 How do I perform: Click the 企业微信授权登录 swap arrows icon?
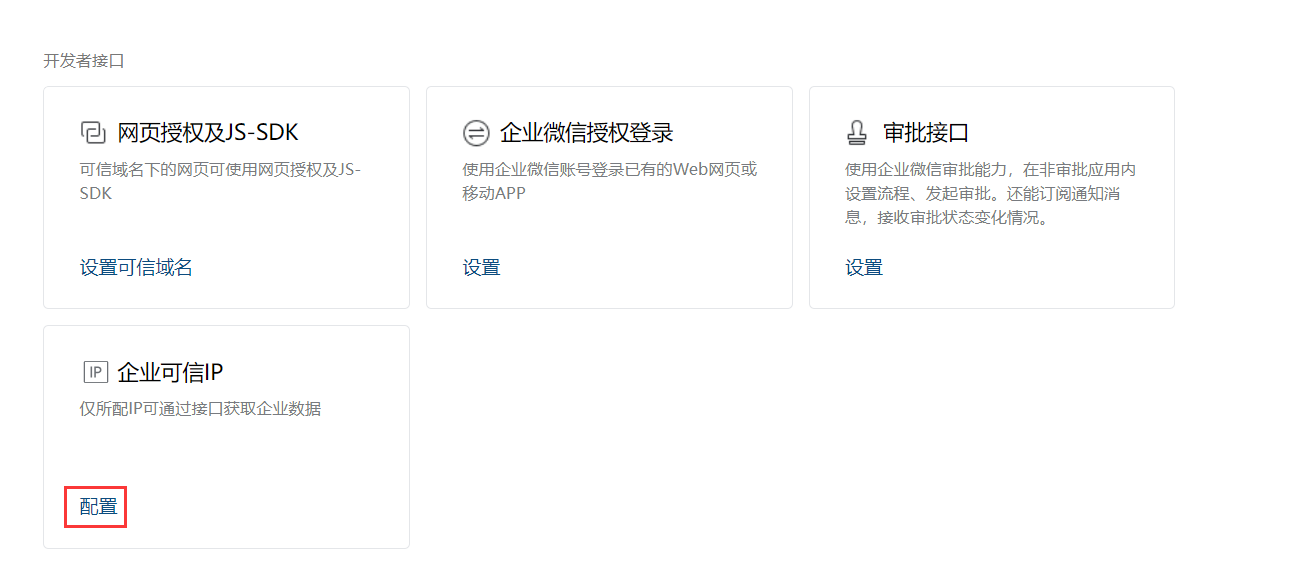tap(476, 133)
